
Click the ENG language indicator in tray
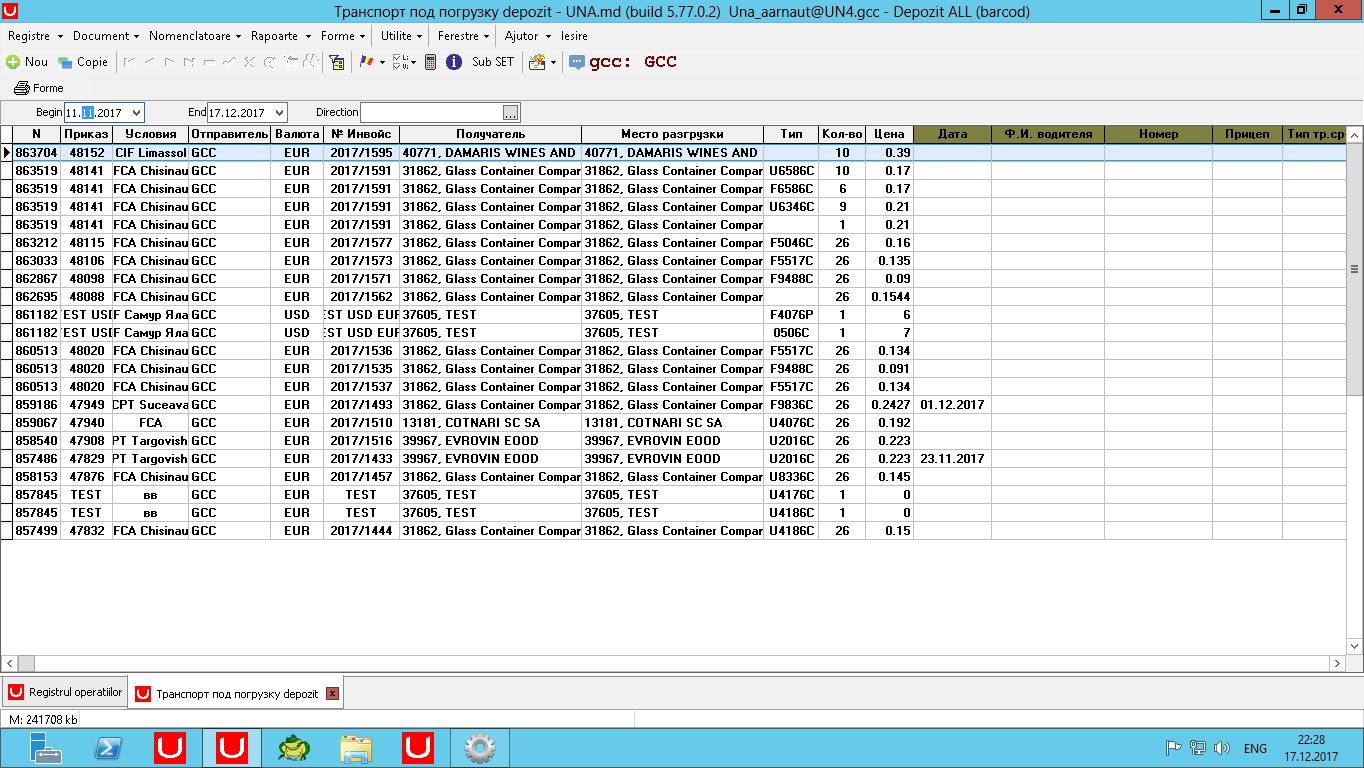click(x=1255, y=748)
